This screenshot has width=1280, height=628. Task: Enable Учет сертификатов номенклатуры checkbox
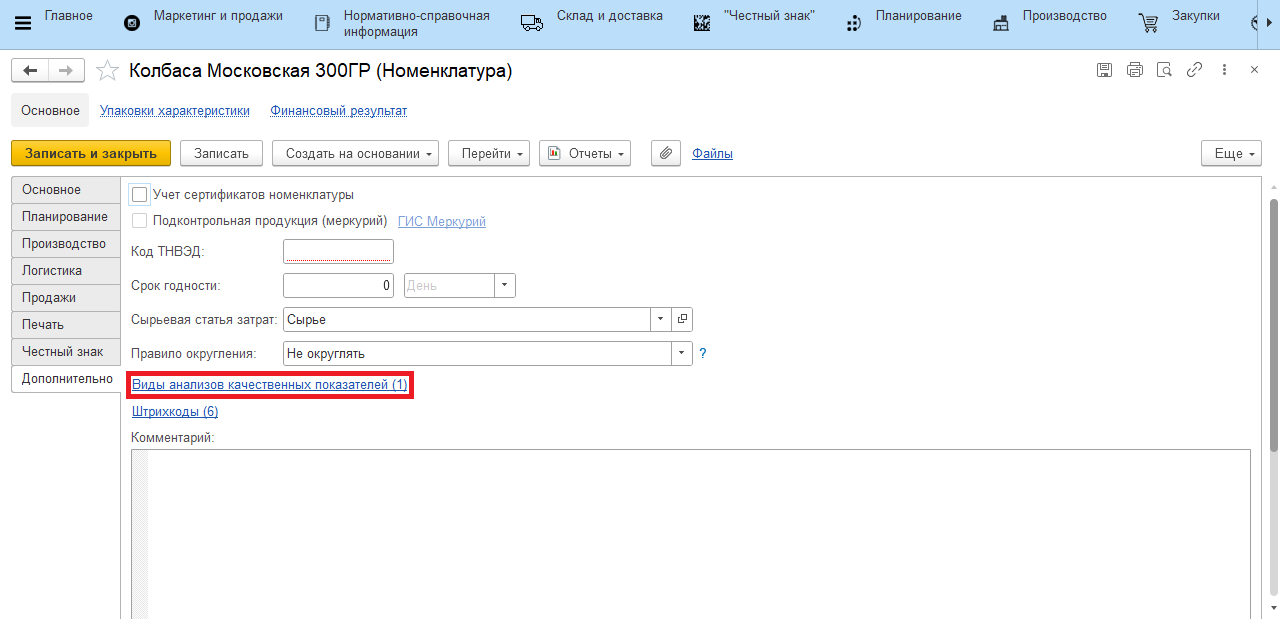click(140, 195)
